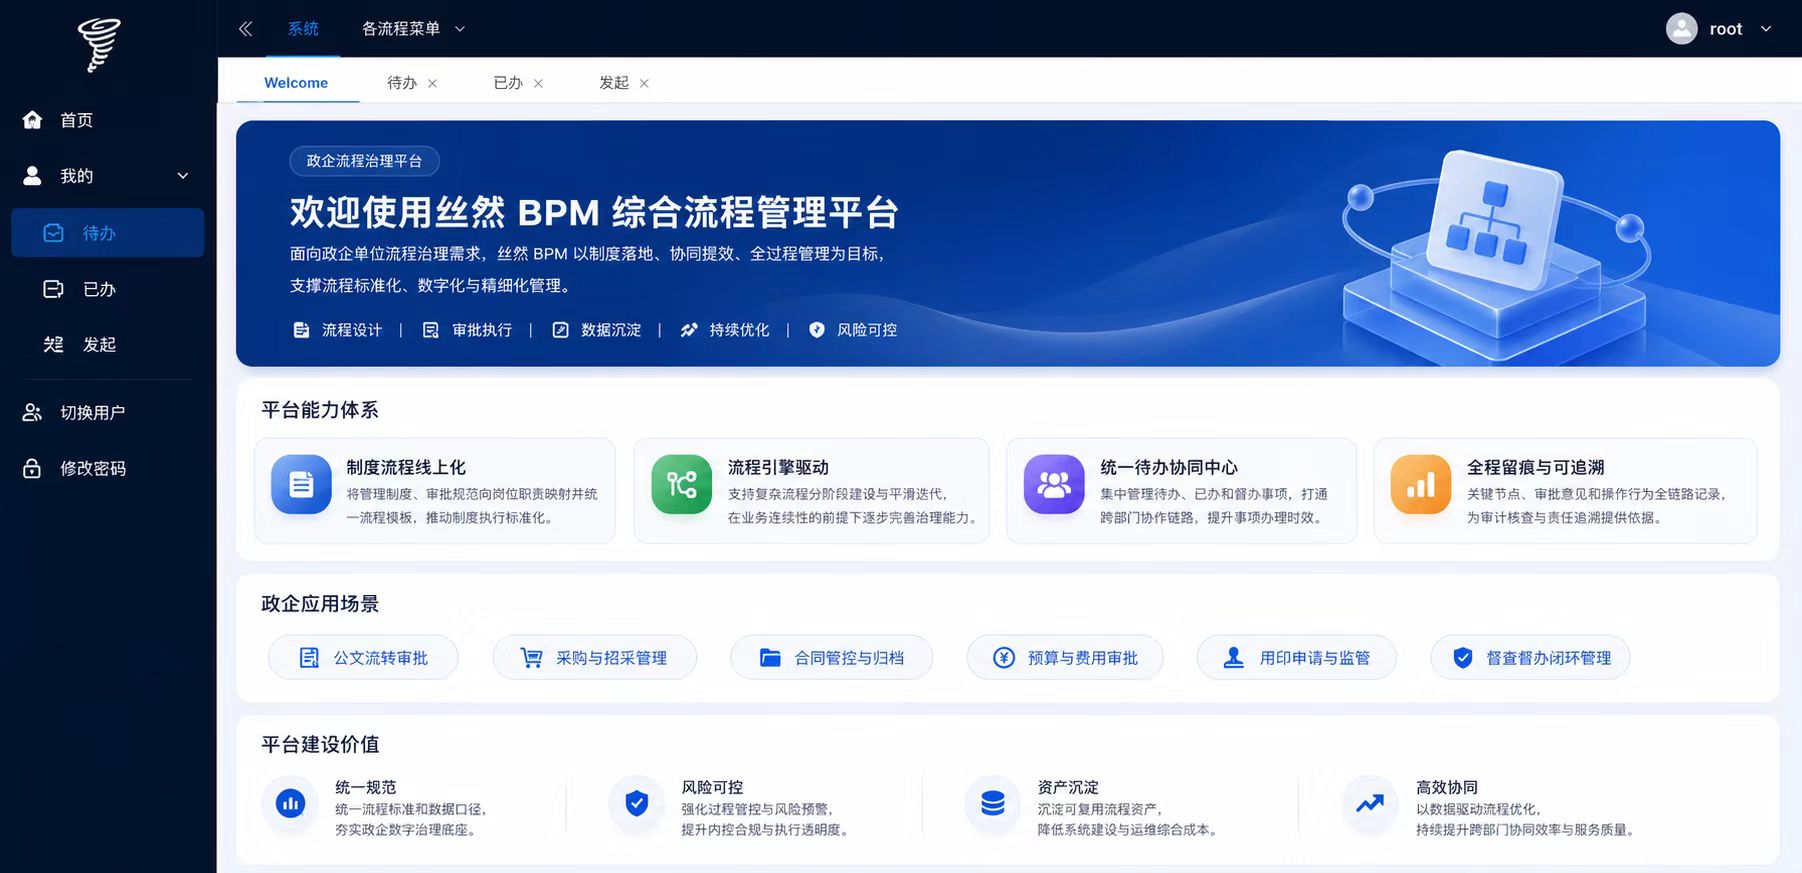The image size is (1802, 873).
Task: Click the inbox icon beside 待办
Action: [54, 233]
